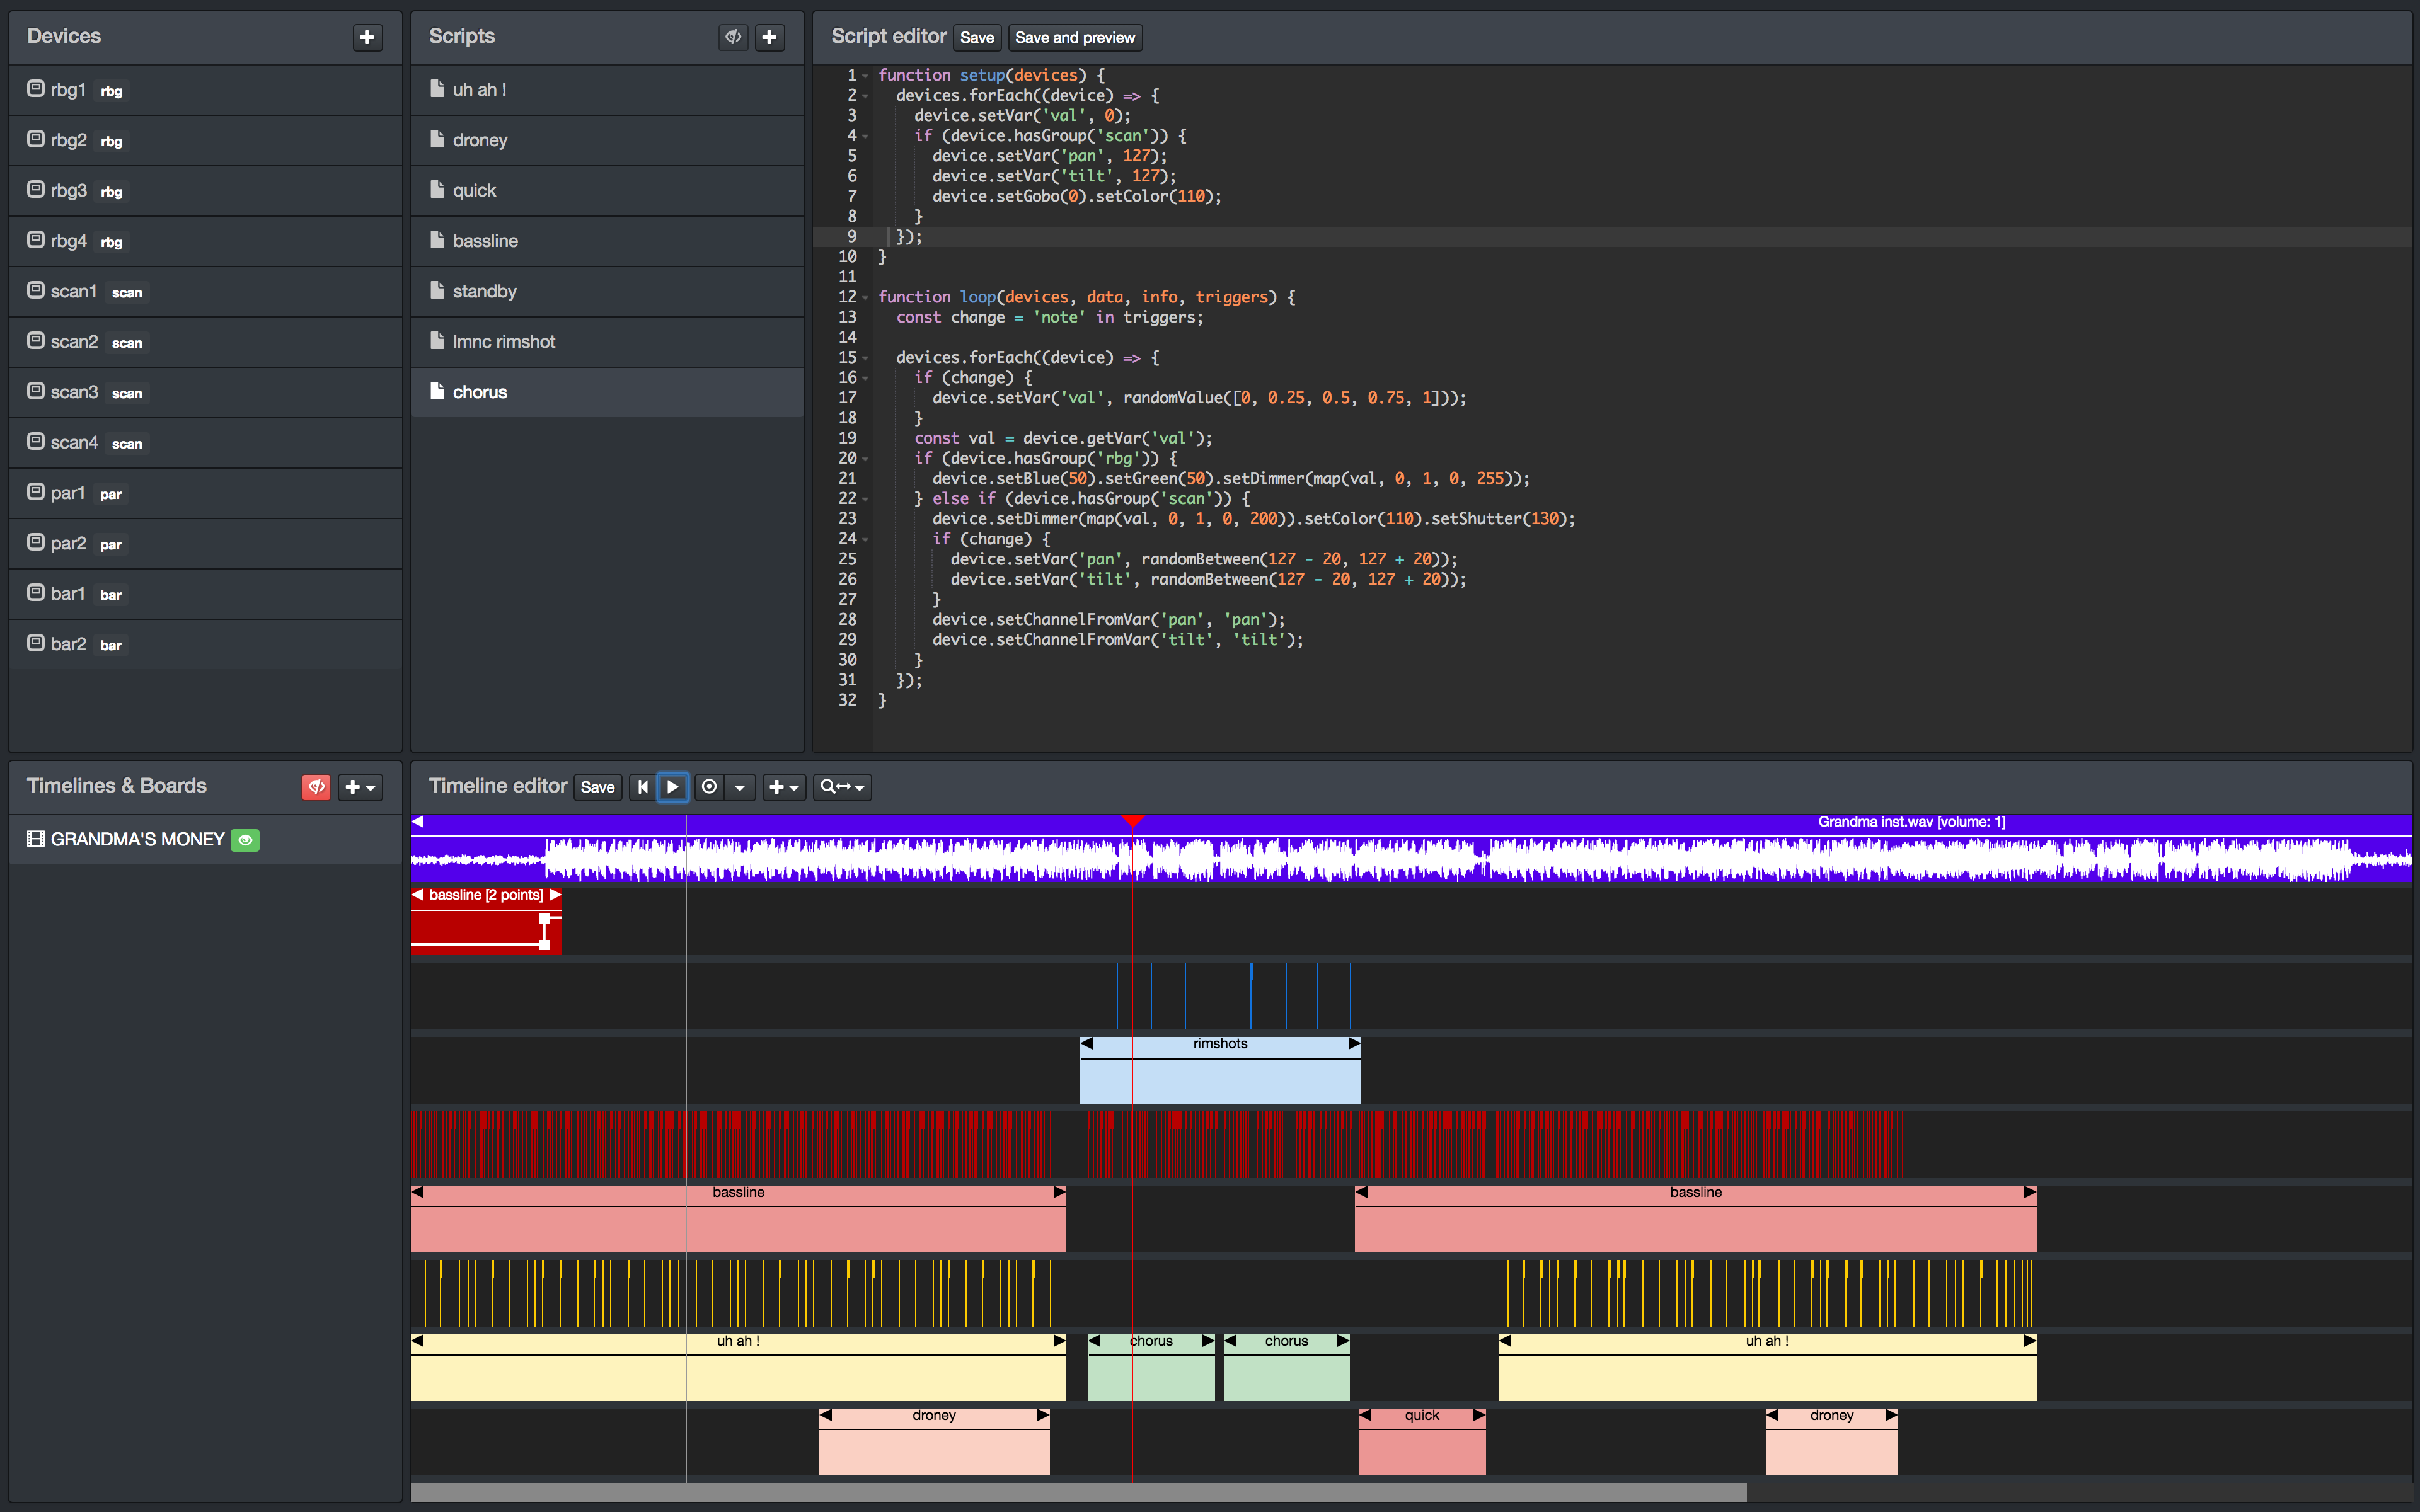Image resolution: width=2420 pixels, height=1512 pixels.
Task: Collapse code fold at line 2
Action: tap(866, 96)
